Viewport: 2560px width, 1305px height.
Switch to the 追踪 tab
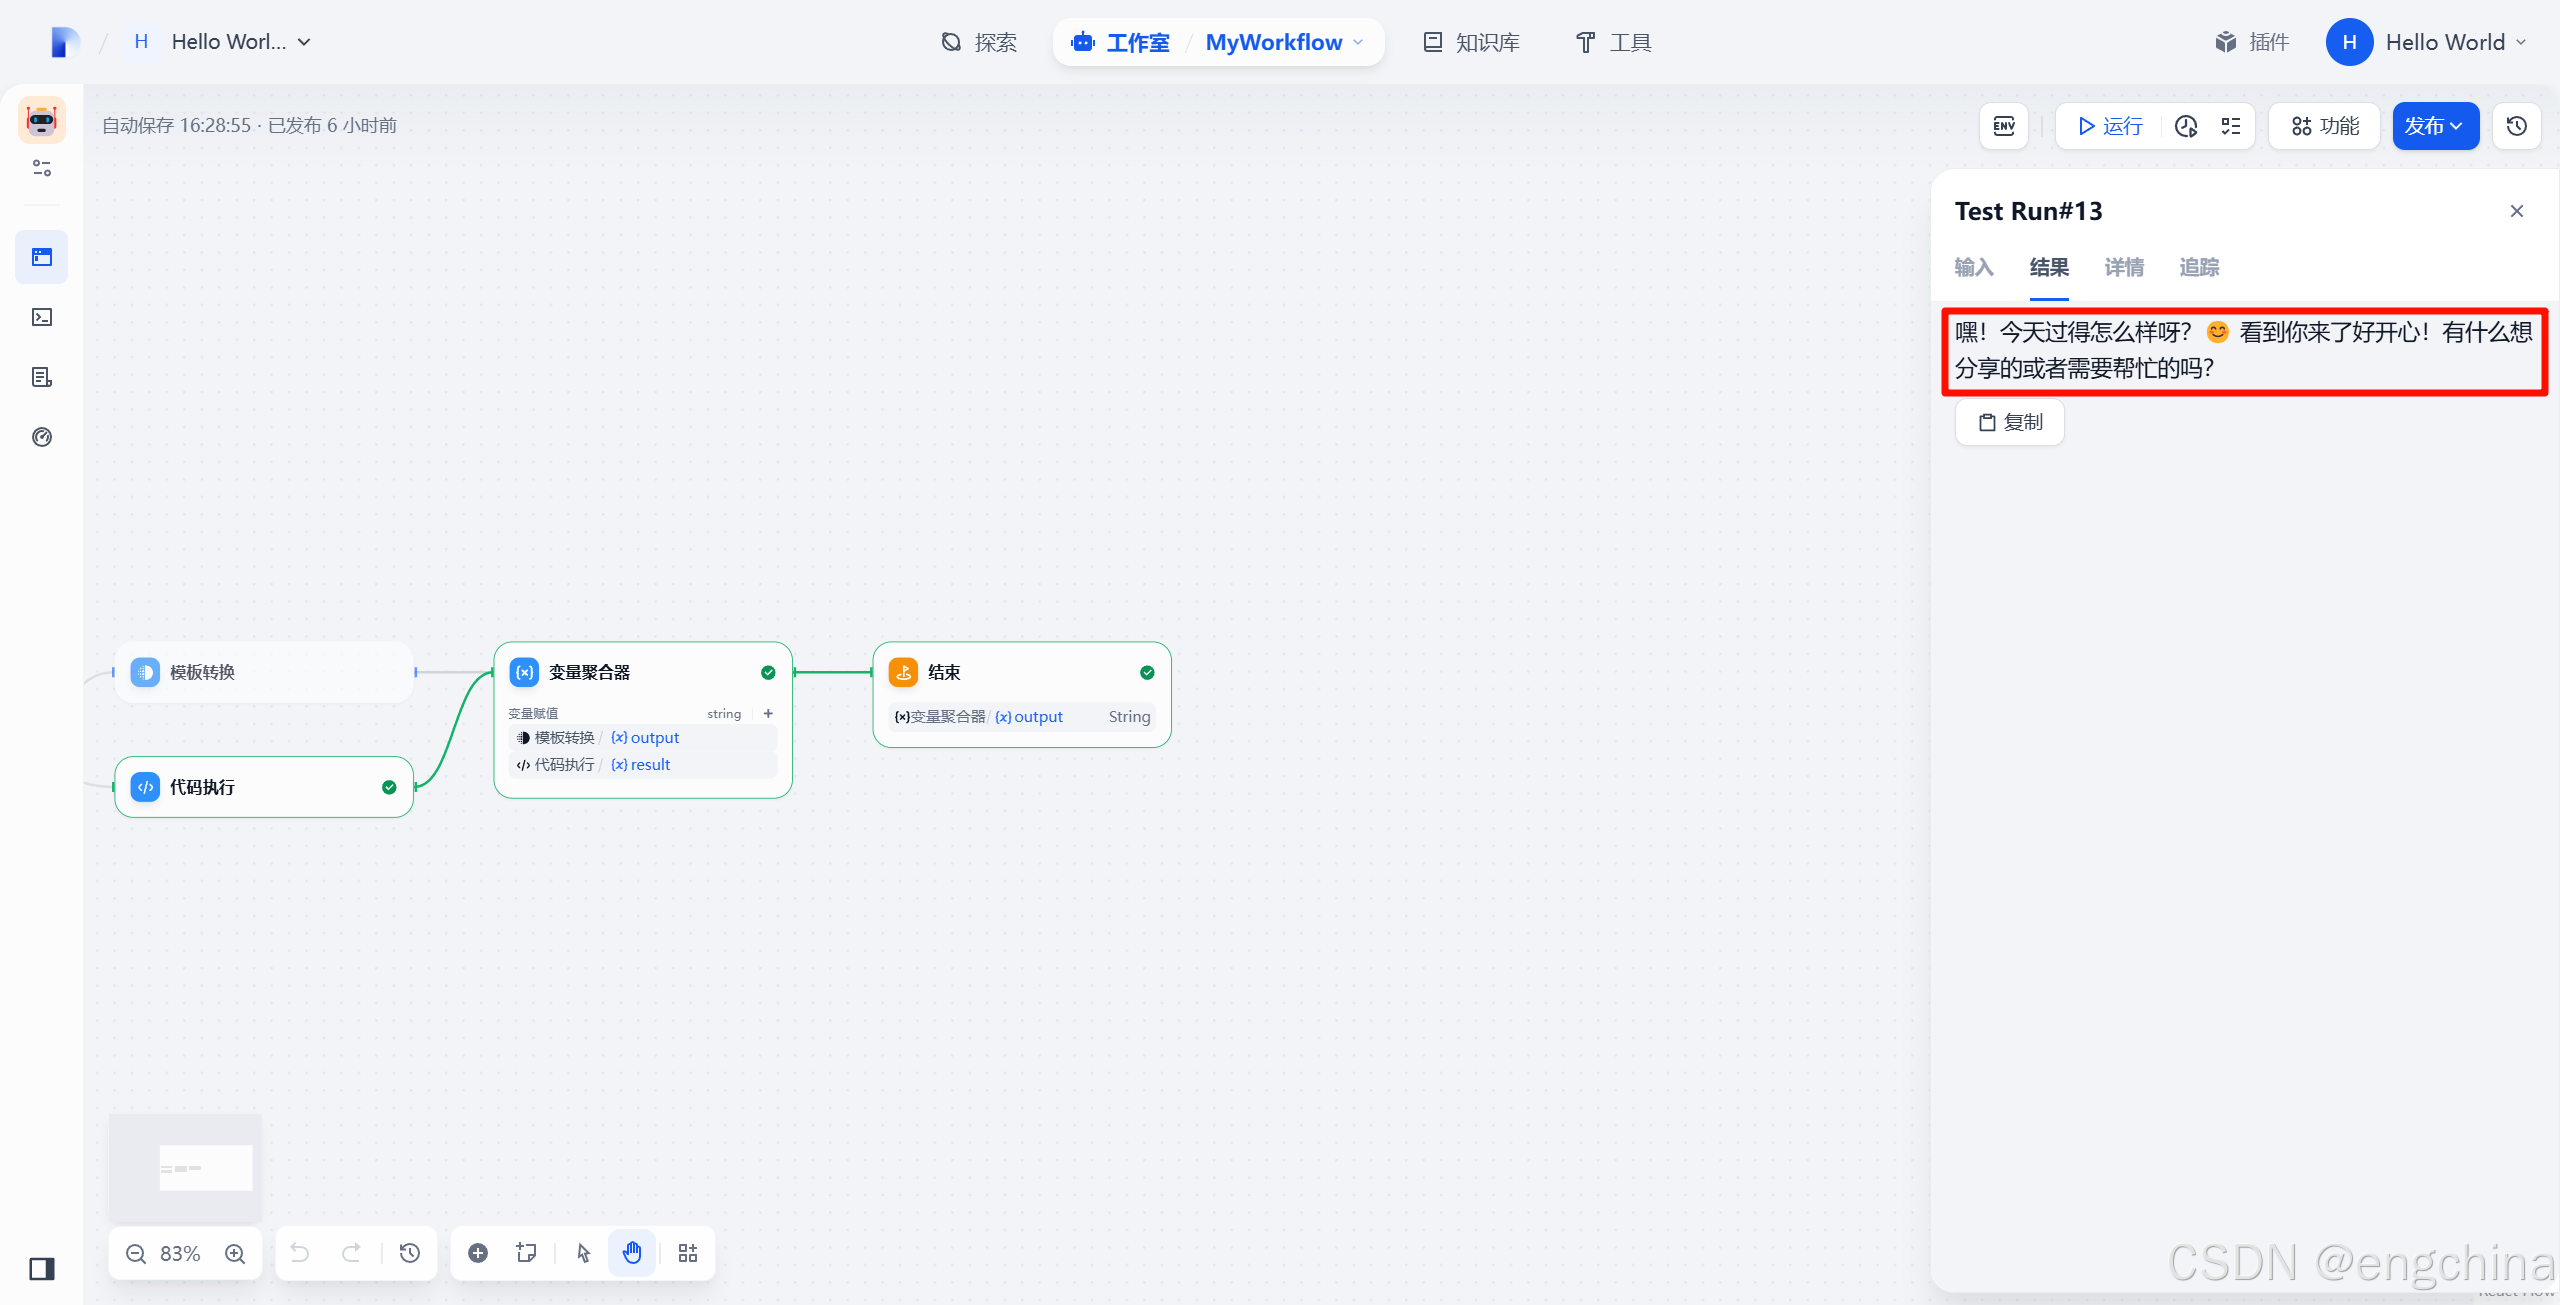tap(2199, 267)
